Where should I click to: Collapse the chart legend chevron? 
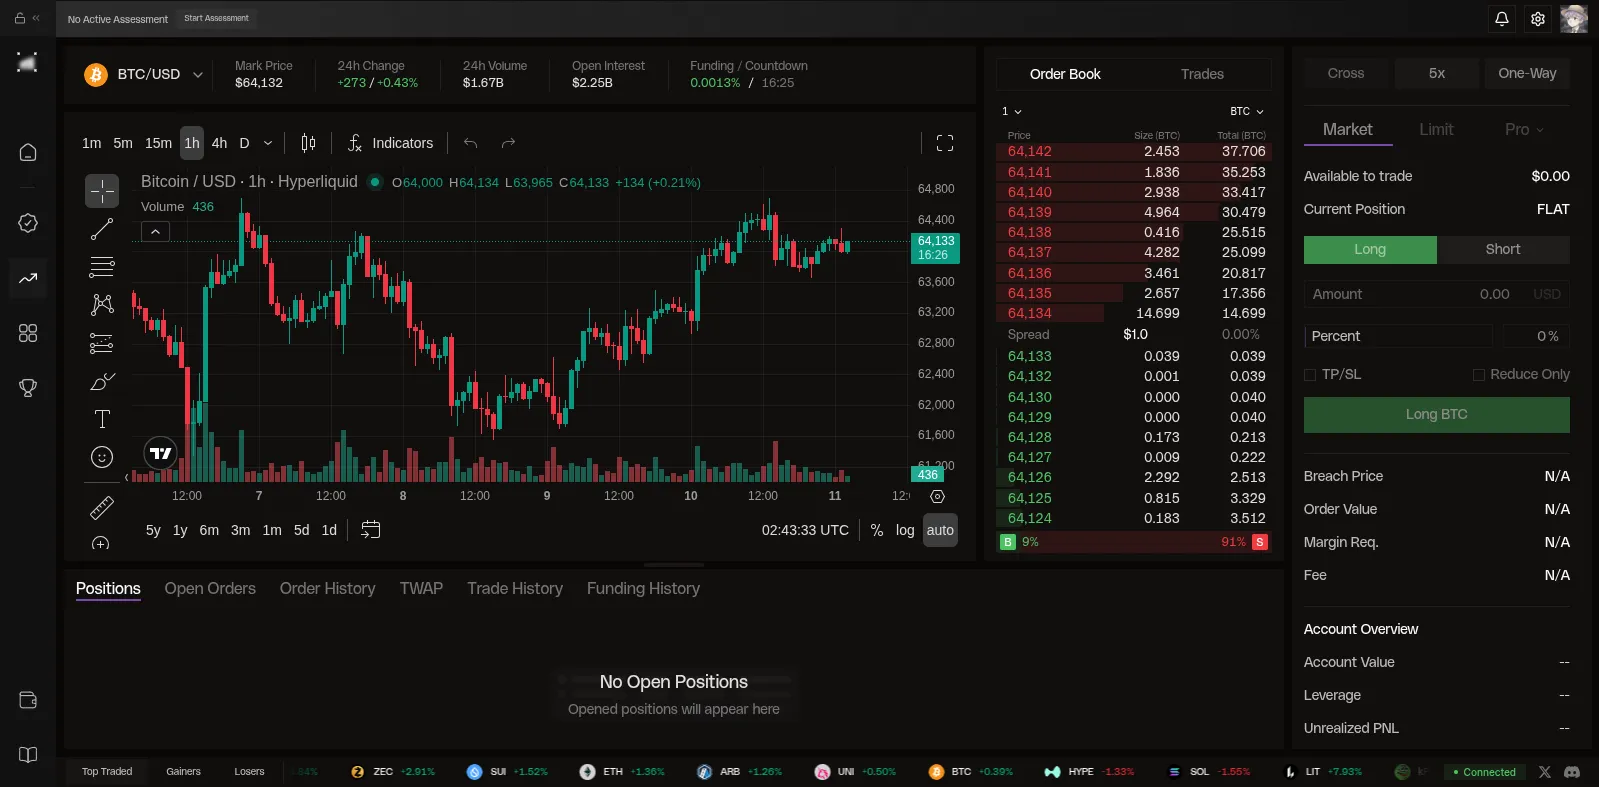[x=155, y=232]
